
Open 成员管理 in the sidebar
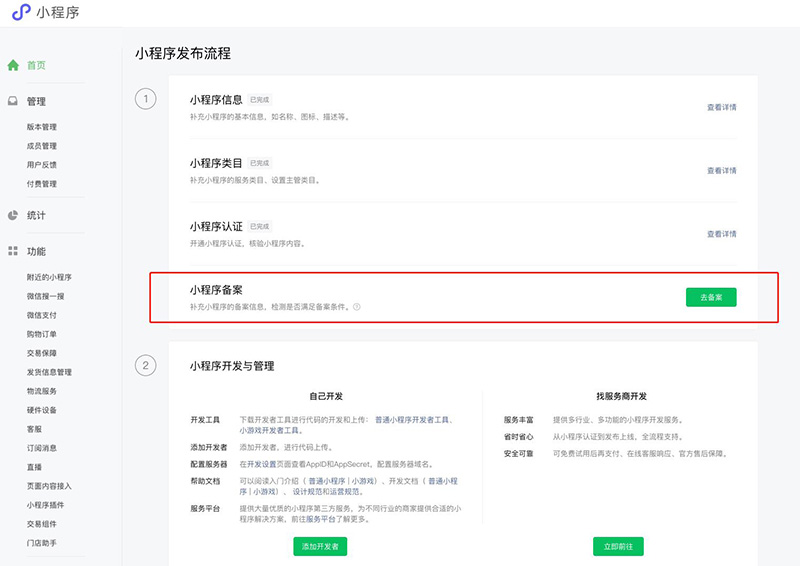click(x=42, y=146)
